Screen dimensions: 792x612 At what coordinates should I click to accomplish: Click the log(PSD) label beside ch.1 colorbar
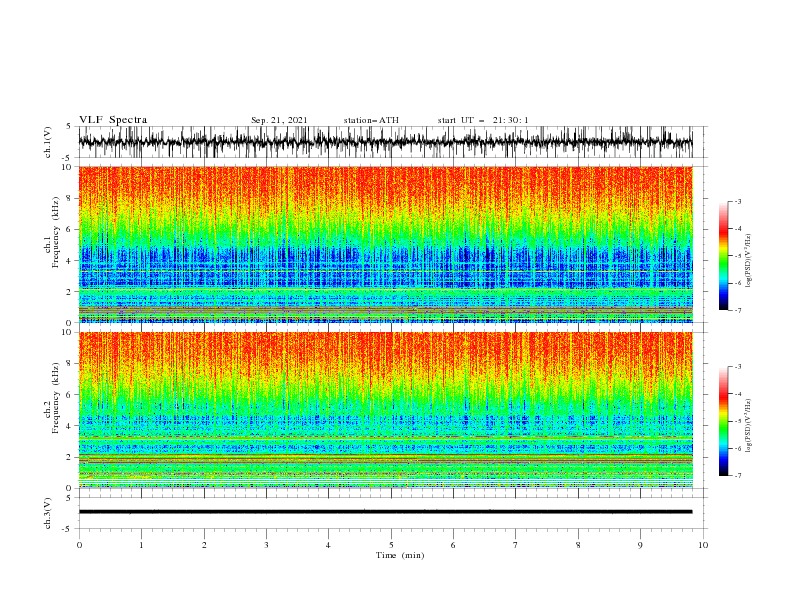[x=748, y=261]
